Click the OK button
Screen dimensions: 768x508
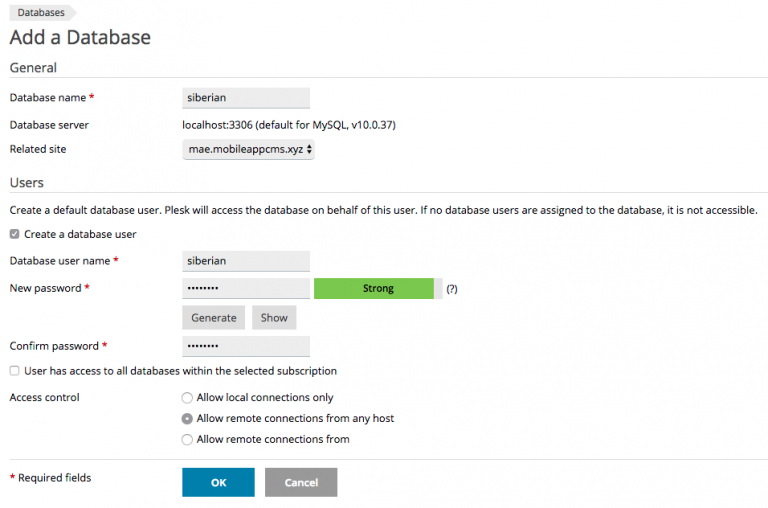tap(218, 482)
